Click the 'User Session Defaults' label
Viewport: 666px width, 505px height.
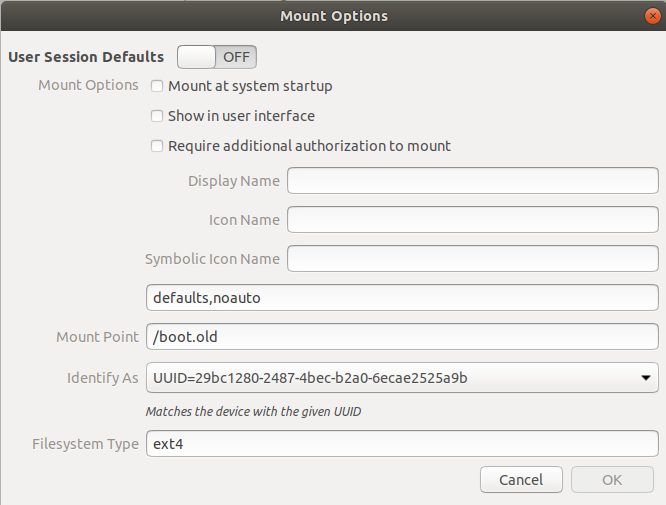pyautogui.click(x=86, y=57)
